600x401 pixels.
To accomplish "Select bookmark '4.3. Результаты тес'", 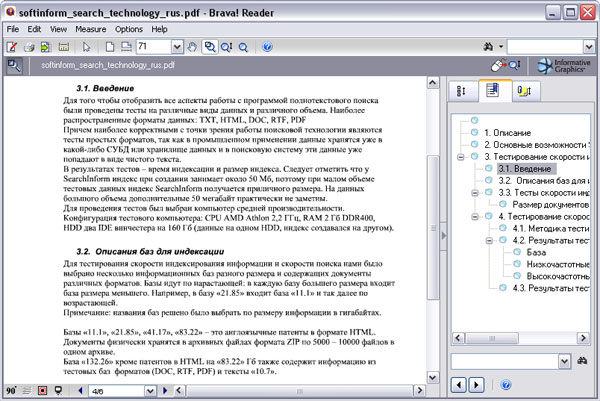I will pos(551,288).
